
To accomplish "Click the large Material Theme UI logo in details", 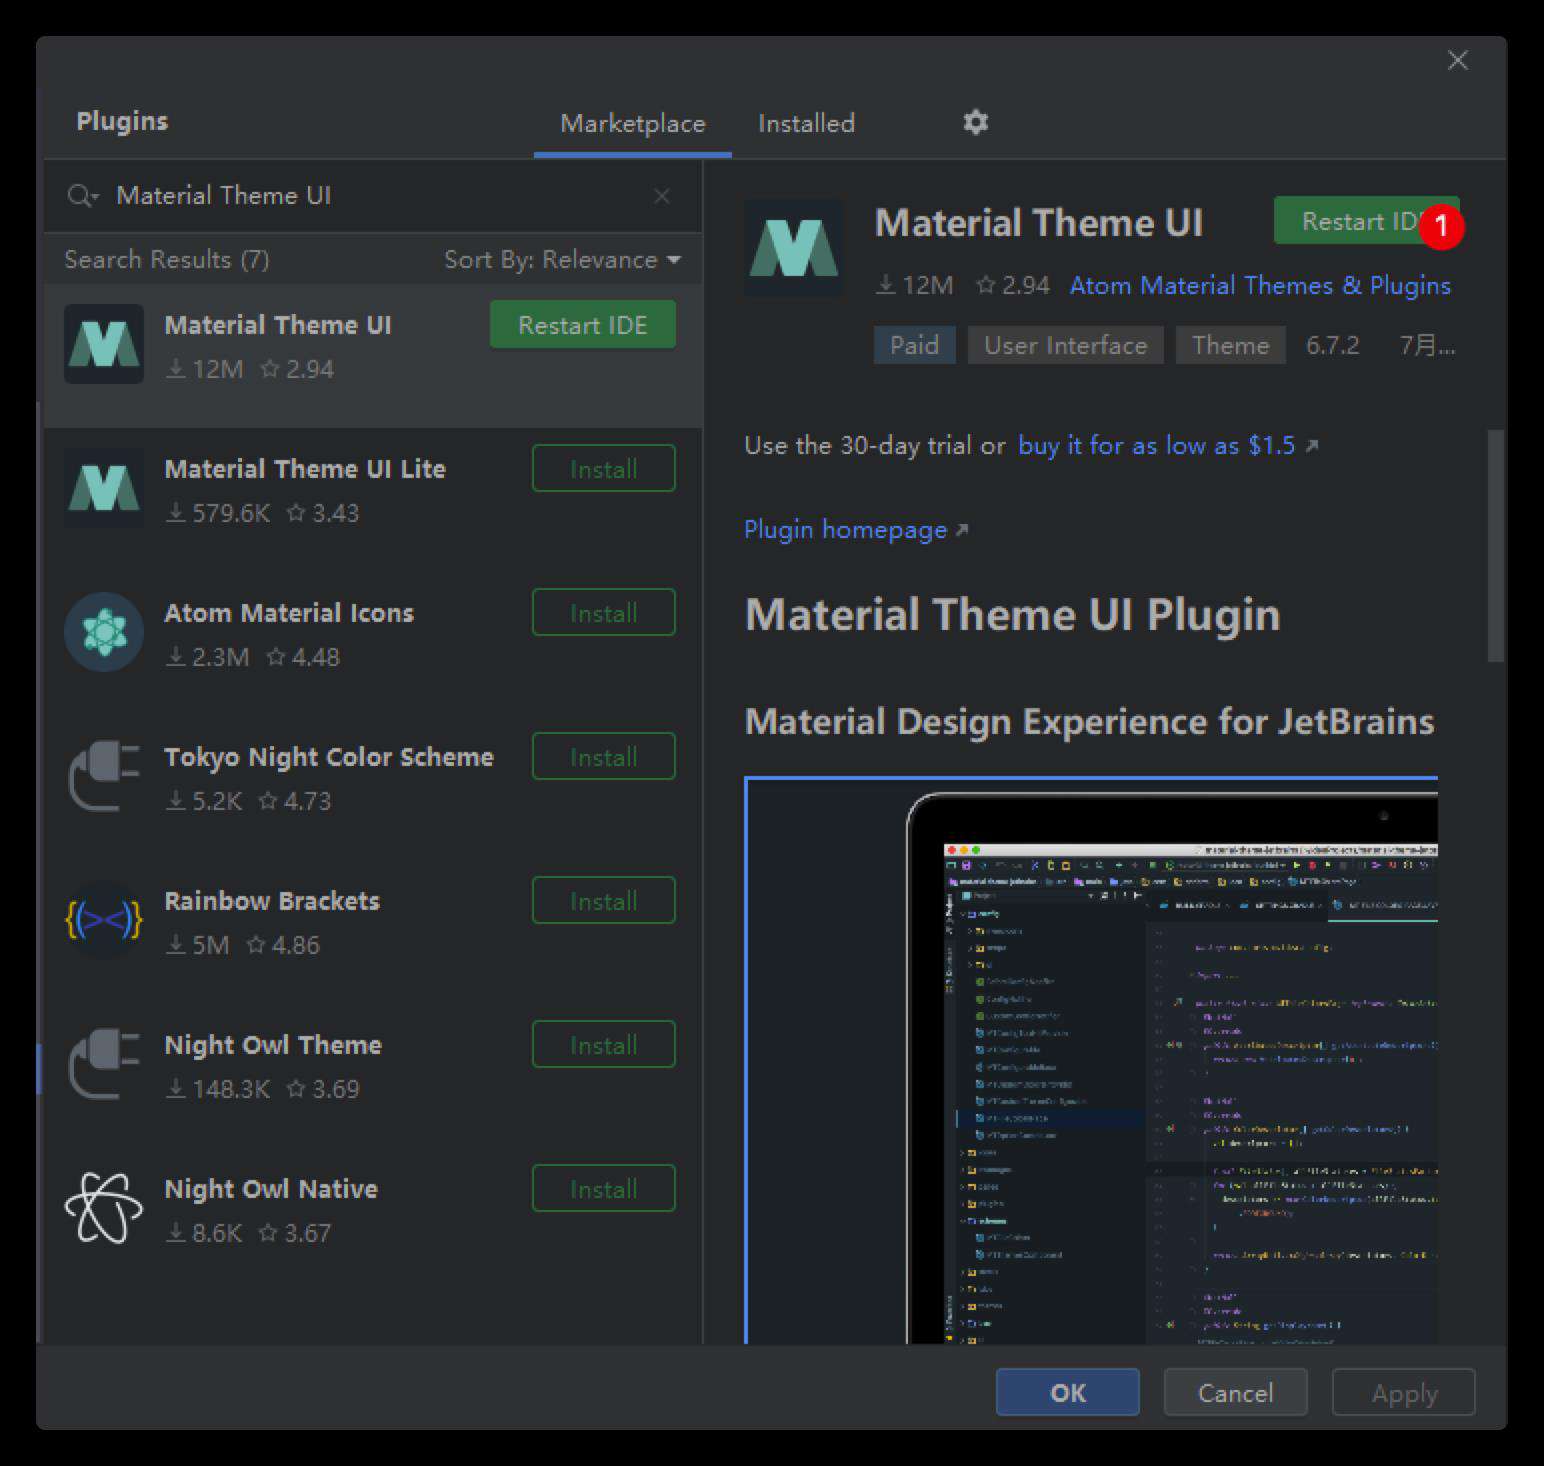I will click(x=794, y=247).
